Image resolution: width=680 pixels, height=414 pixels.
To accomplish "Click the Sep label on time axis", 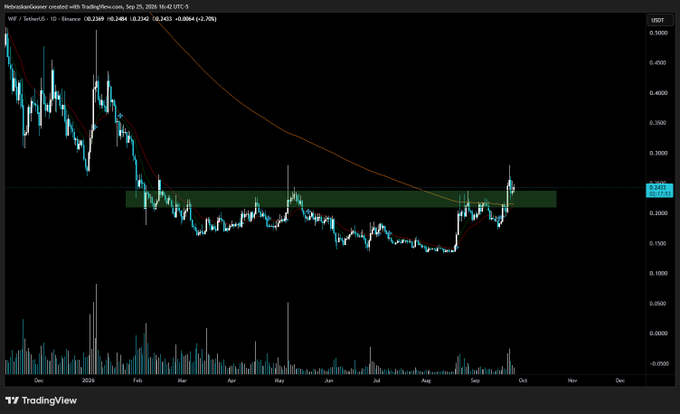I will (x=475, y=381).
